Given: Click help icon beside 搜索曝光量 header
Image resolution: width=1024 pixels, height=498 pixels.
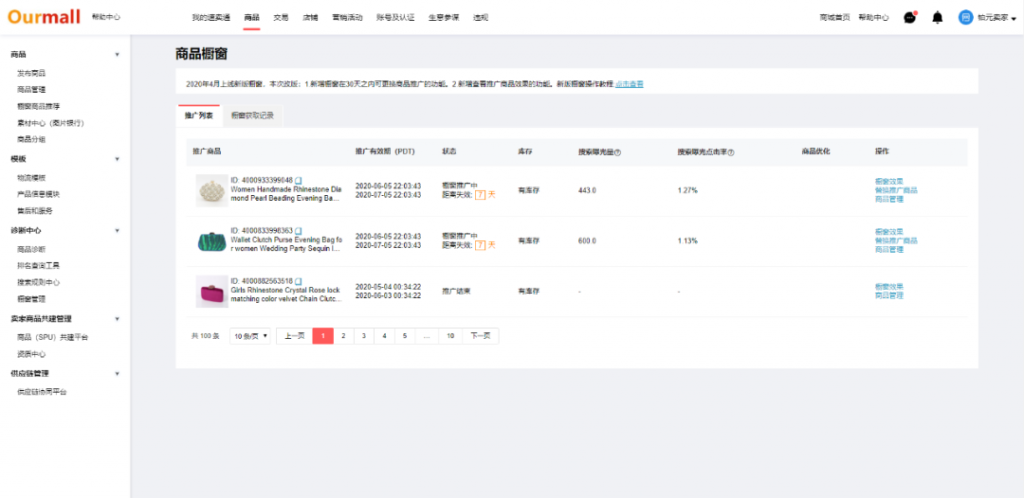Looking at the screenshot, I should click(x=617, y=152).
